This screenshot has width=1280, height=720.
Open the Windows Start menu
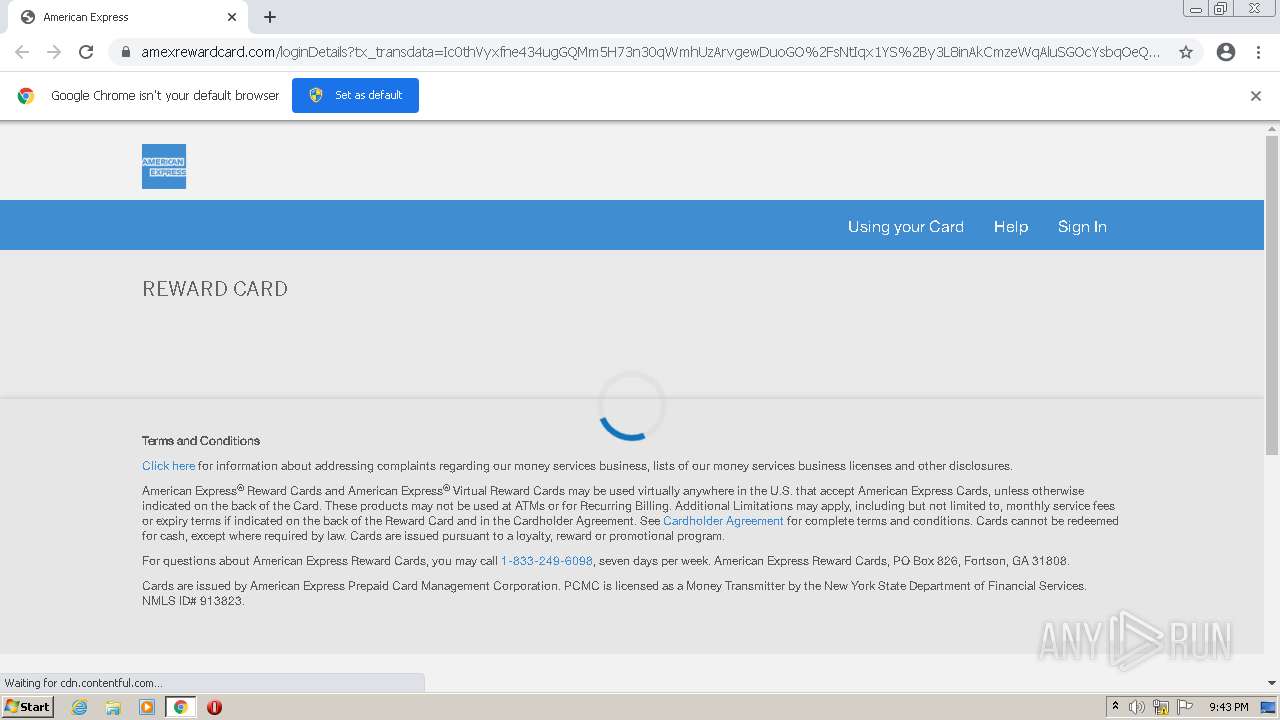coord(28,707)
